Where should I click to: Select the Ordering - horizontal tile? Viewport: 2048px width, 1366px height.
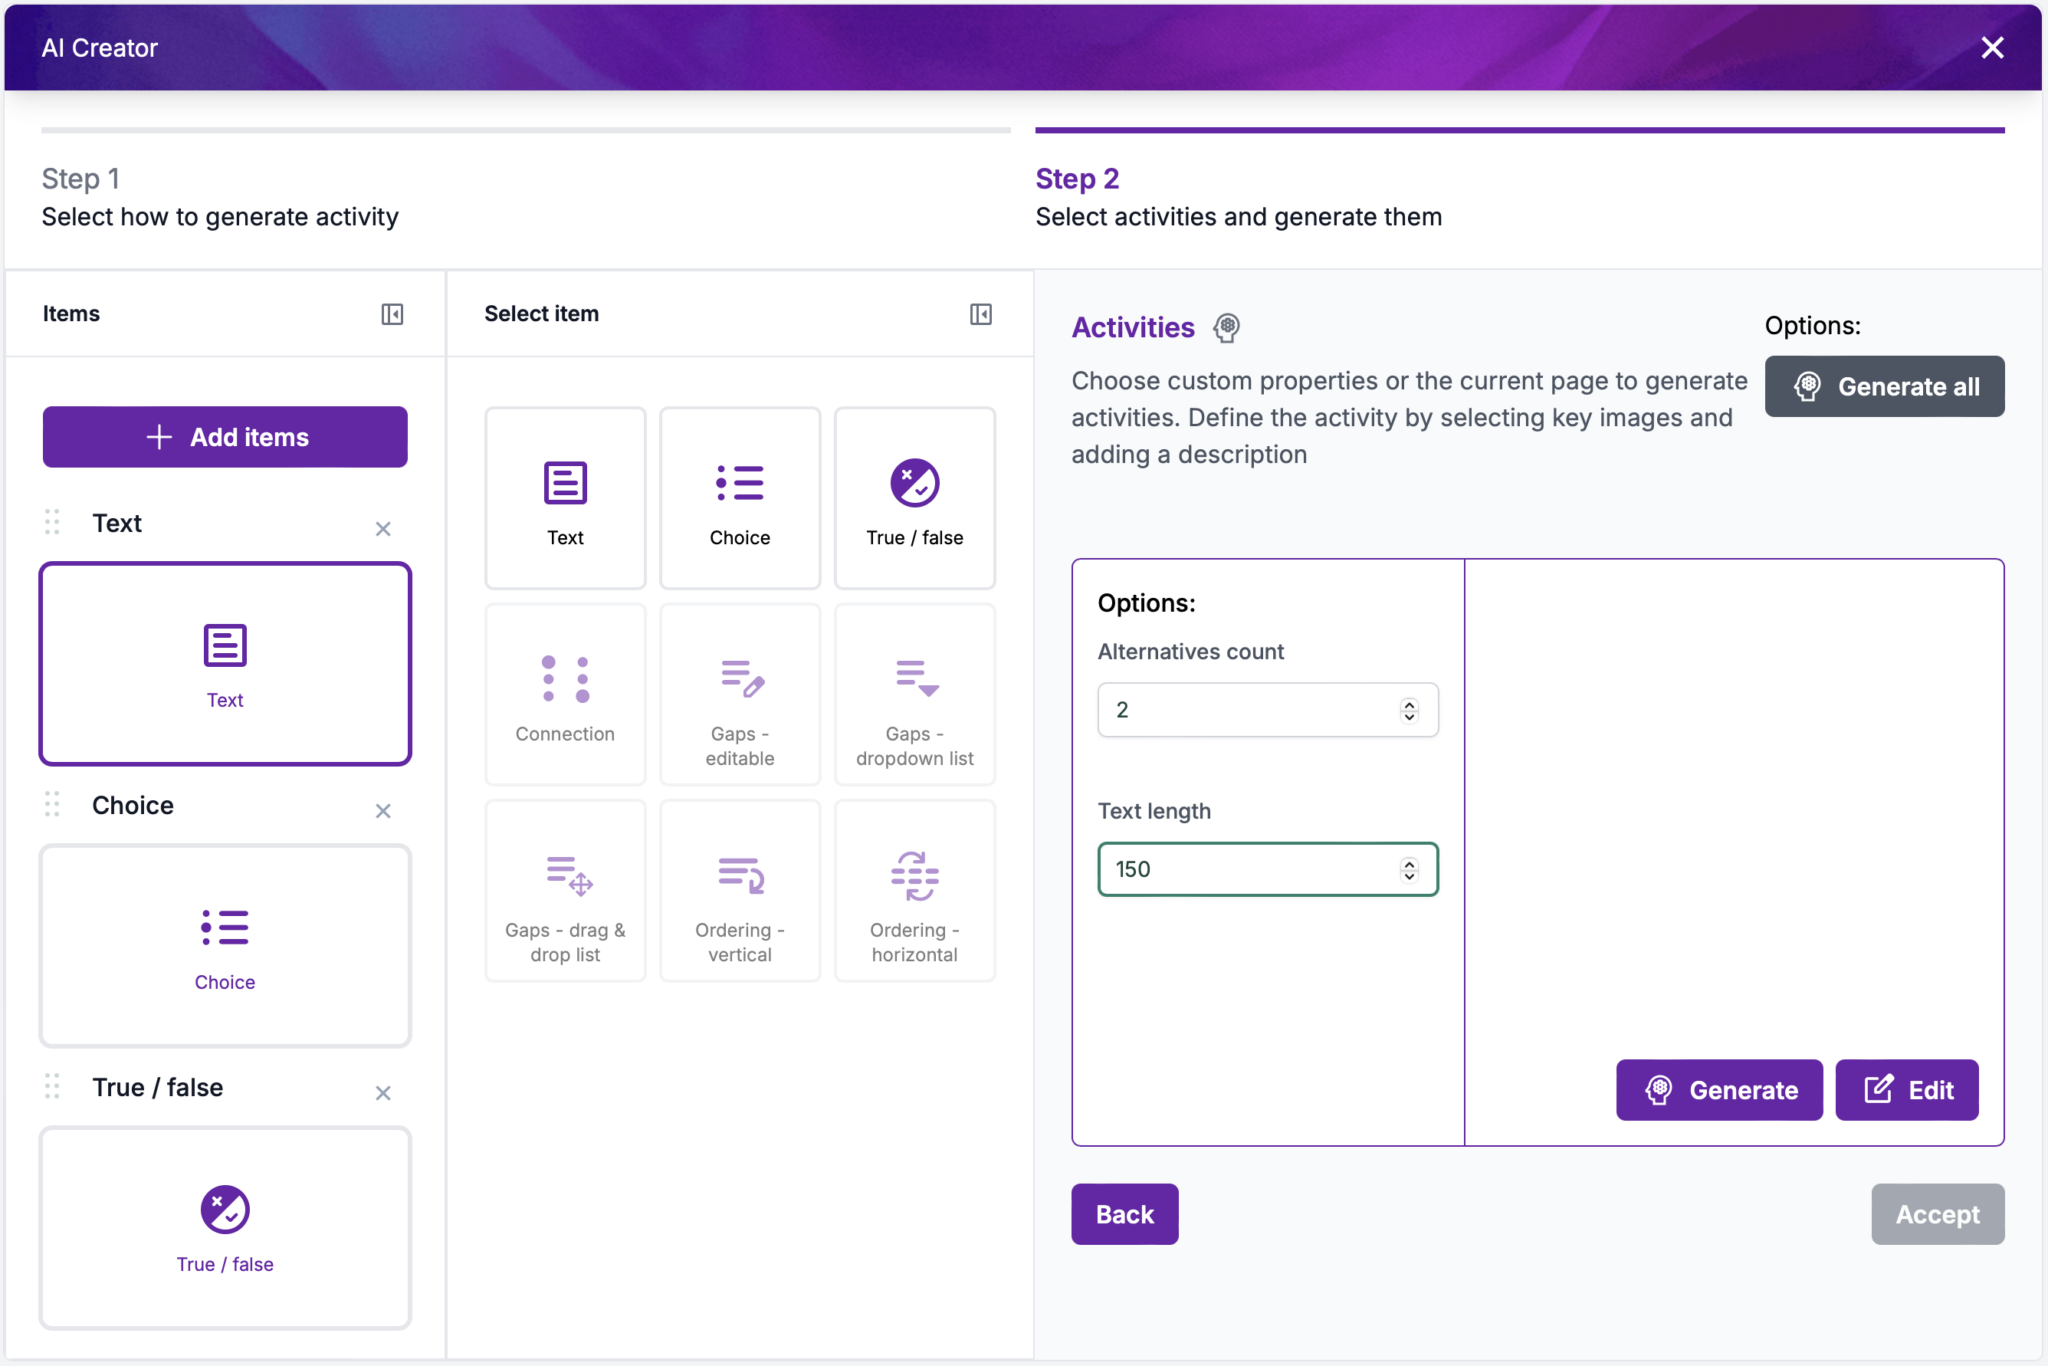(x=915, y=890)
